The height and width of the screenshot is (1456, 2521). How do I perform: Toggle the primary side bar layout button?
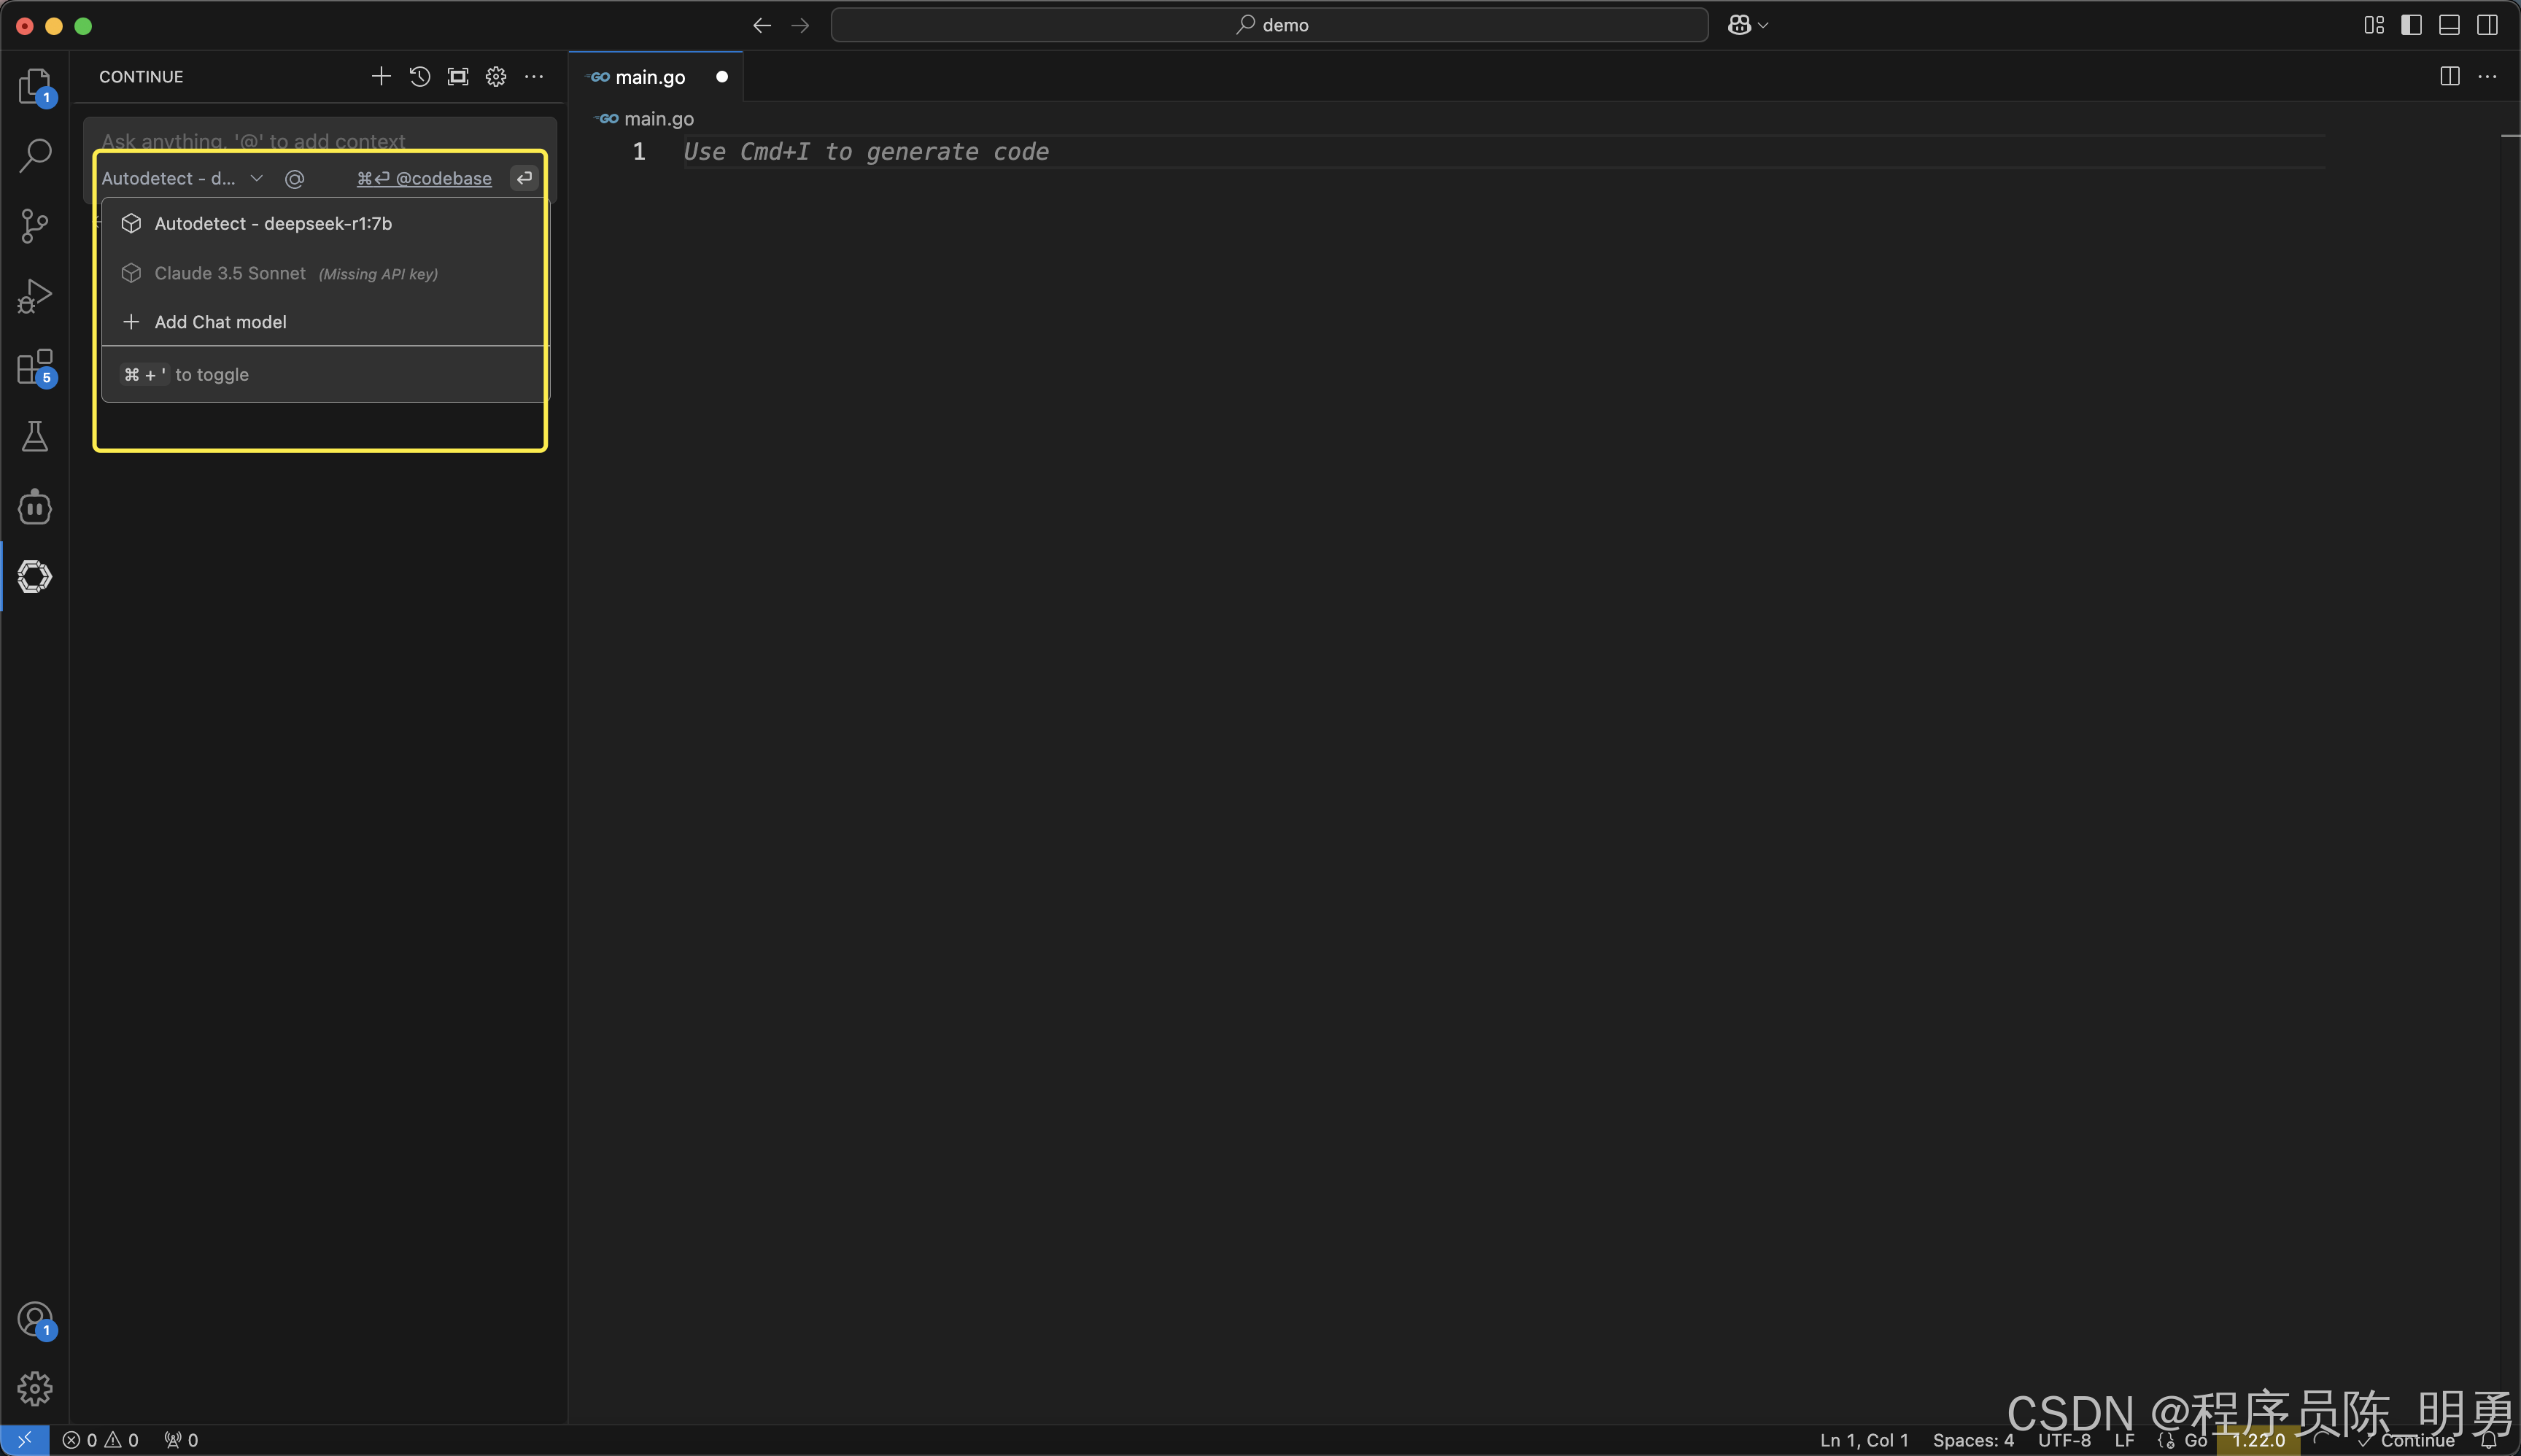pyautogui.click(x=2411, y=25)
